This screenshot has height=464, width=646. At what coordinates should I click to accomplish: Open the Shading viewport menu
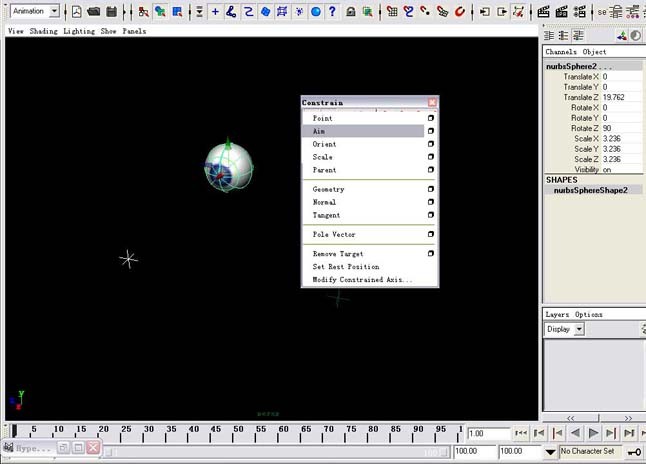[43, 31]
